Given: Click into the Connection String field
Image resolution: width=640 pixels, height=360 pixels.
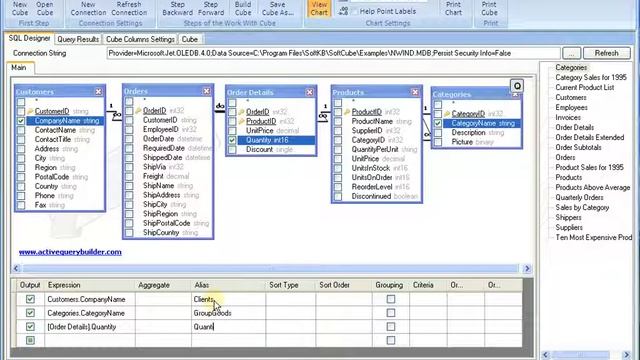Looking at the screenshot, I should pyautogui.click(x=333, y=53).
